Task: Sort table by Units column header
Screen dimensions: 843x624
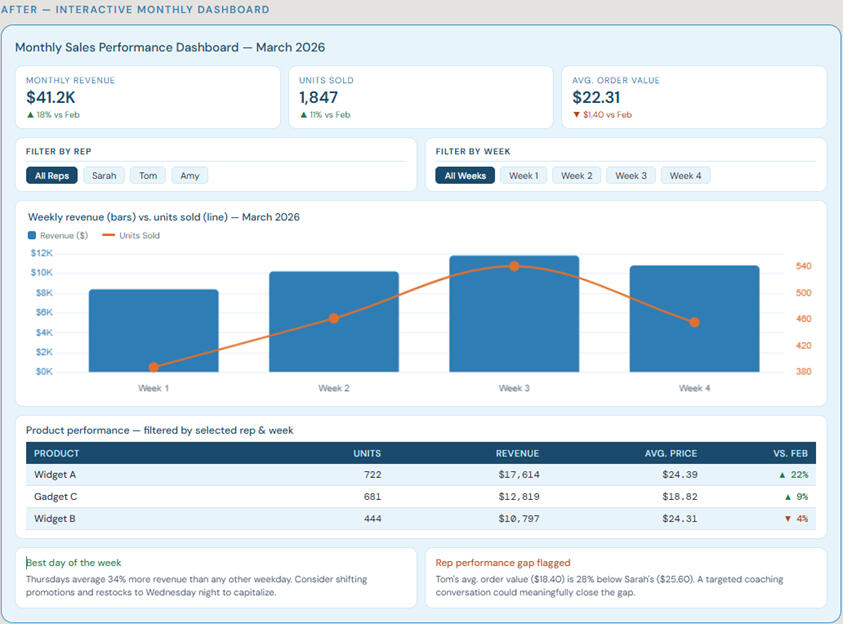Action: [x=367, y=453]
